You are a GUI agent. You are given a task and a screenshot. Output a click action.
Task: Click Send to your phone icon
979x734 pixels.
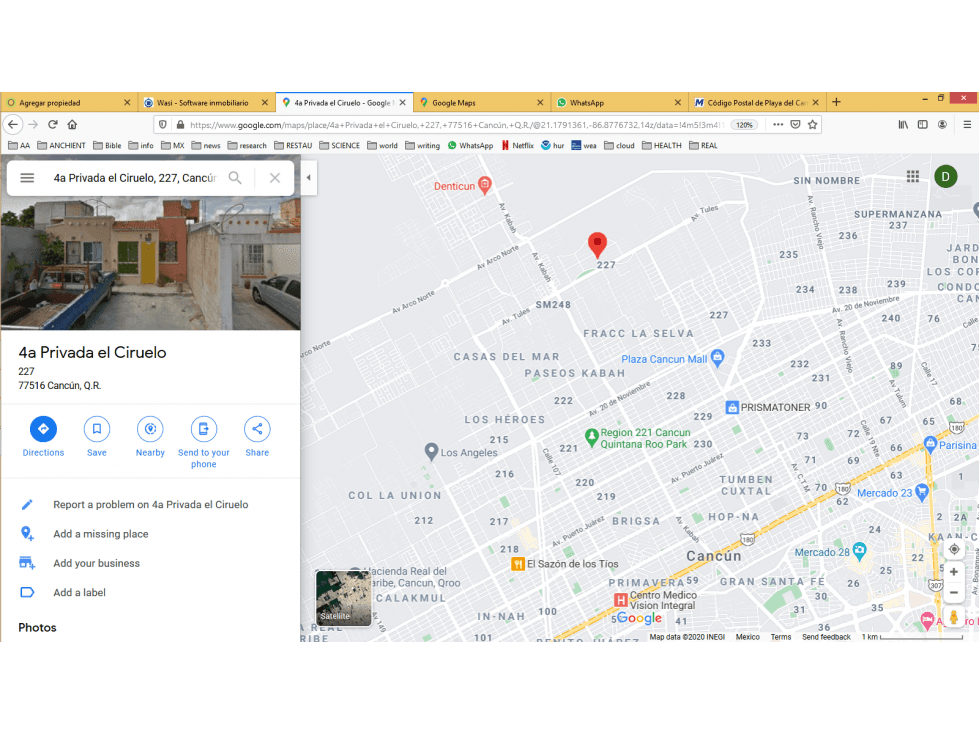click(x=204, y=429)
